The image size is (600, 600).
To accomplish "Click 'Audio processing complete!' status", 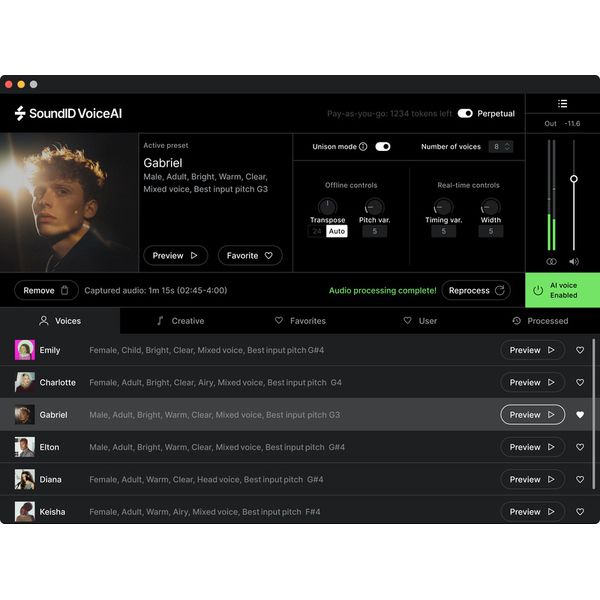I will 382,290.
